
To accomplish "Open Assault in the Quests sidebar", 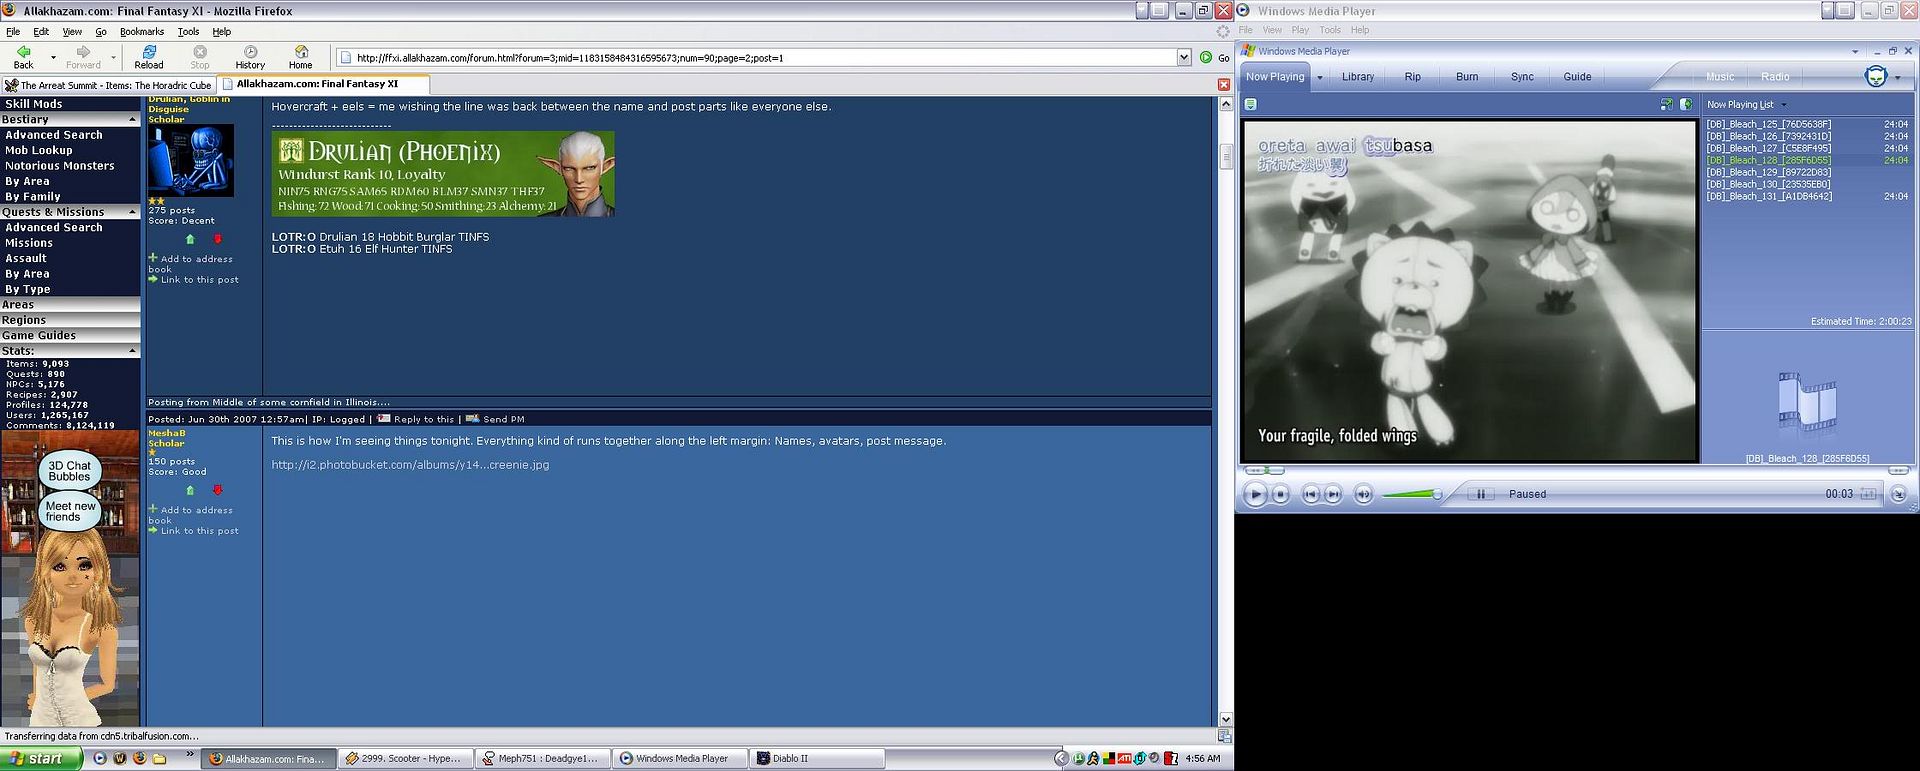I will (x=26, y=258).
